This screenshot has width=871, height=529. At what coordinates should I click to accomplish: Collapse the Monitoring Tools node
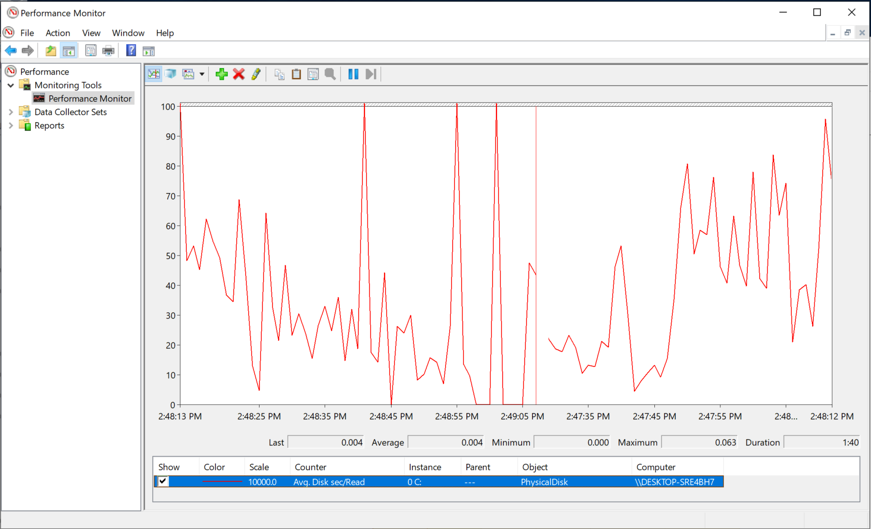(x=11, y=85)
